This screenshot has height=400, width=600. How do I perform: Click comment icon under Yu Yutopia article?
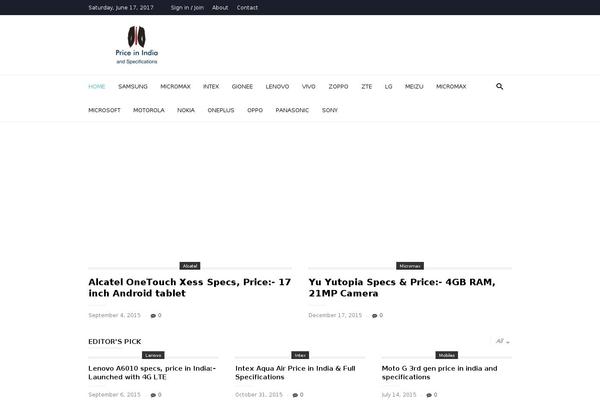click(375, 316)
